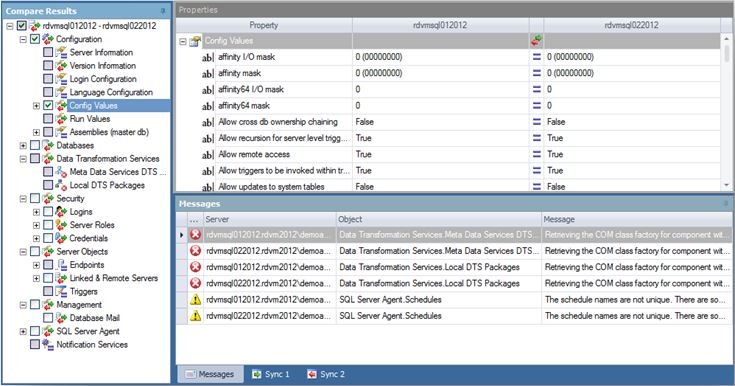Select the Run Values tree item

(x=90, y=119)
